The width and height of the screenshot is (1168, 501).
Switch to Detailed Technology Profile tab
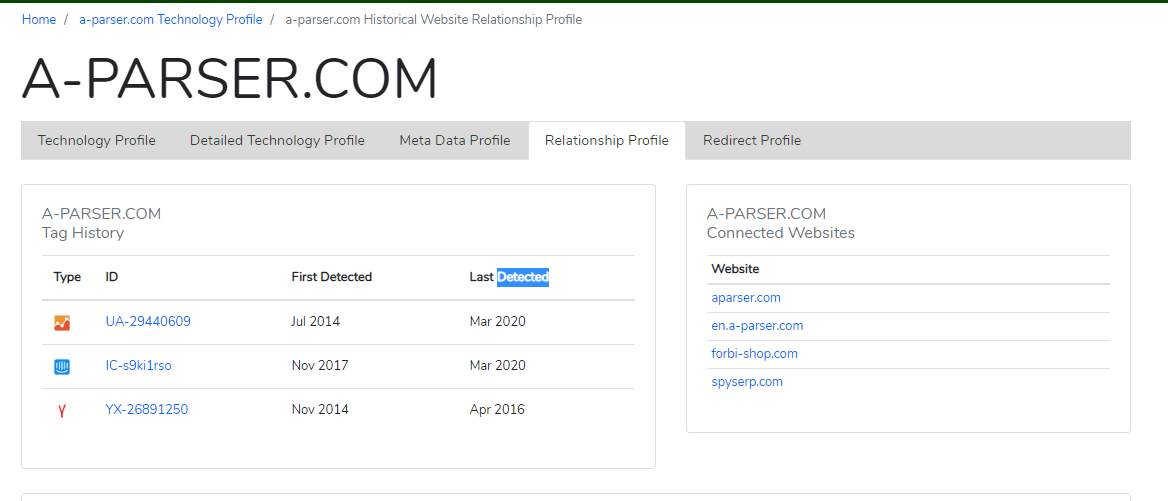277,141
